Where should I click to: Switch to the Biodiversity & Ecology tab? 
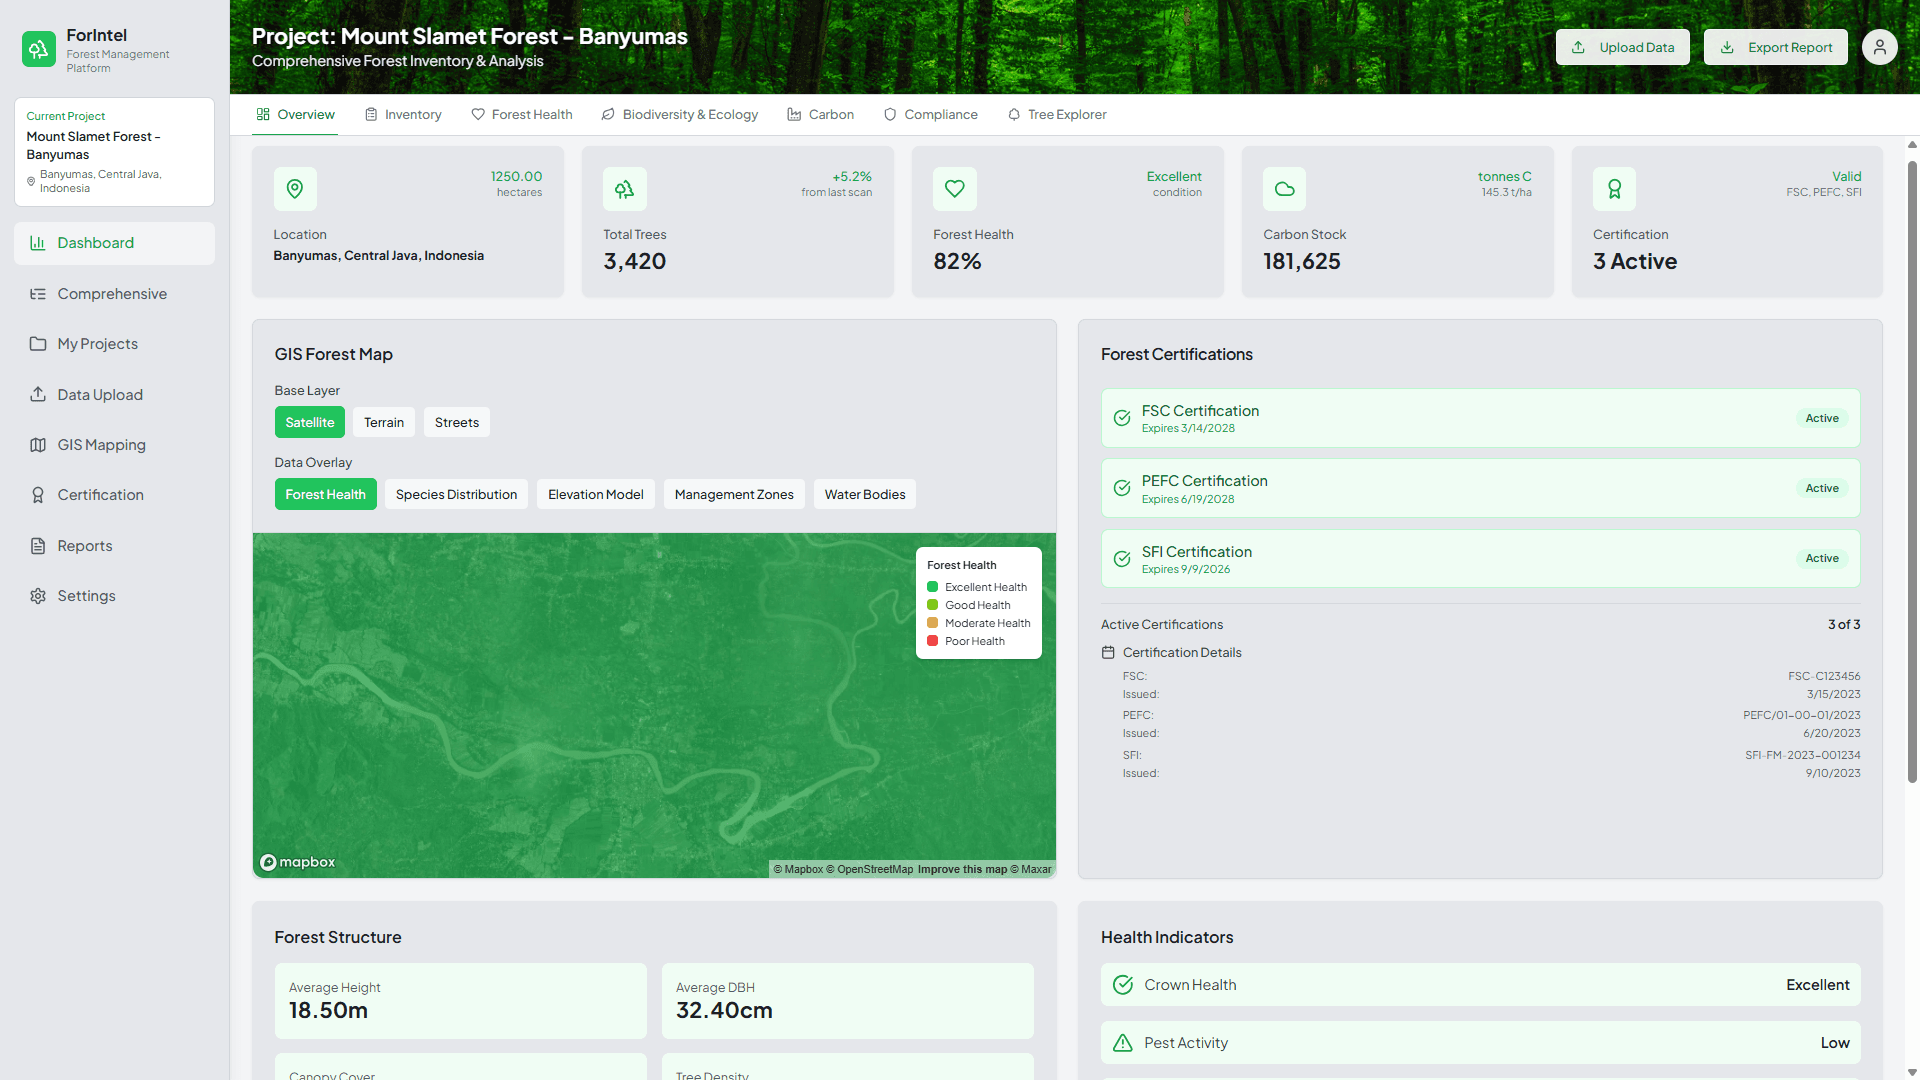point(680,115)
